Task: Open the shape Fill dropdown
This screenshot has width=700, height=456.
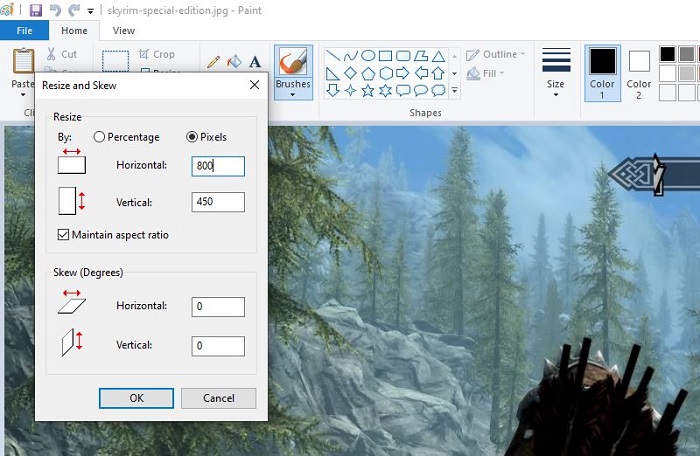Action: [x=485, y=73]
